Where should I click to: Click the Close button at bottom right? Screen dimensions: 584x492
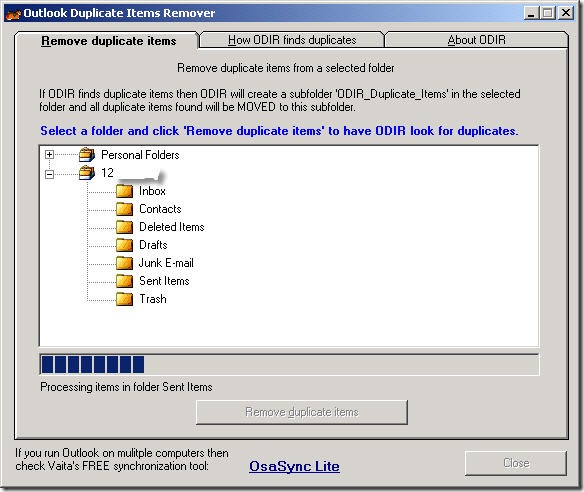516,463
